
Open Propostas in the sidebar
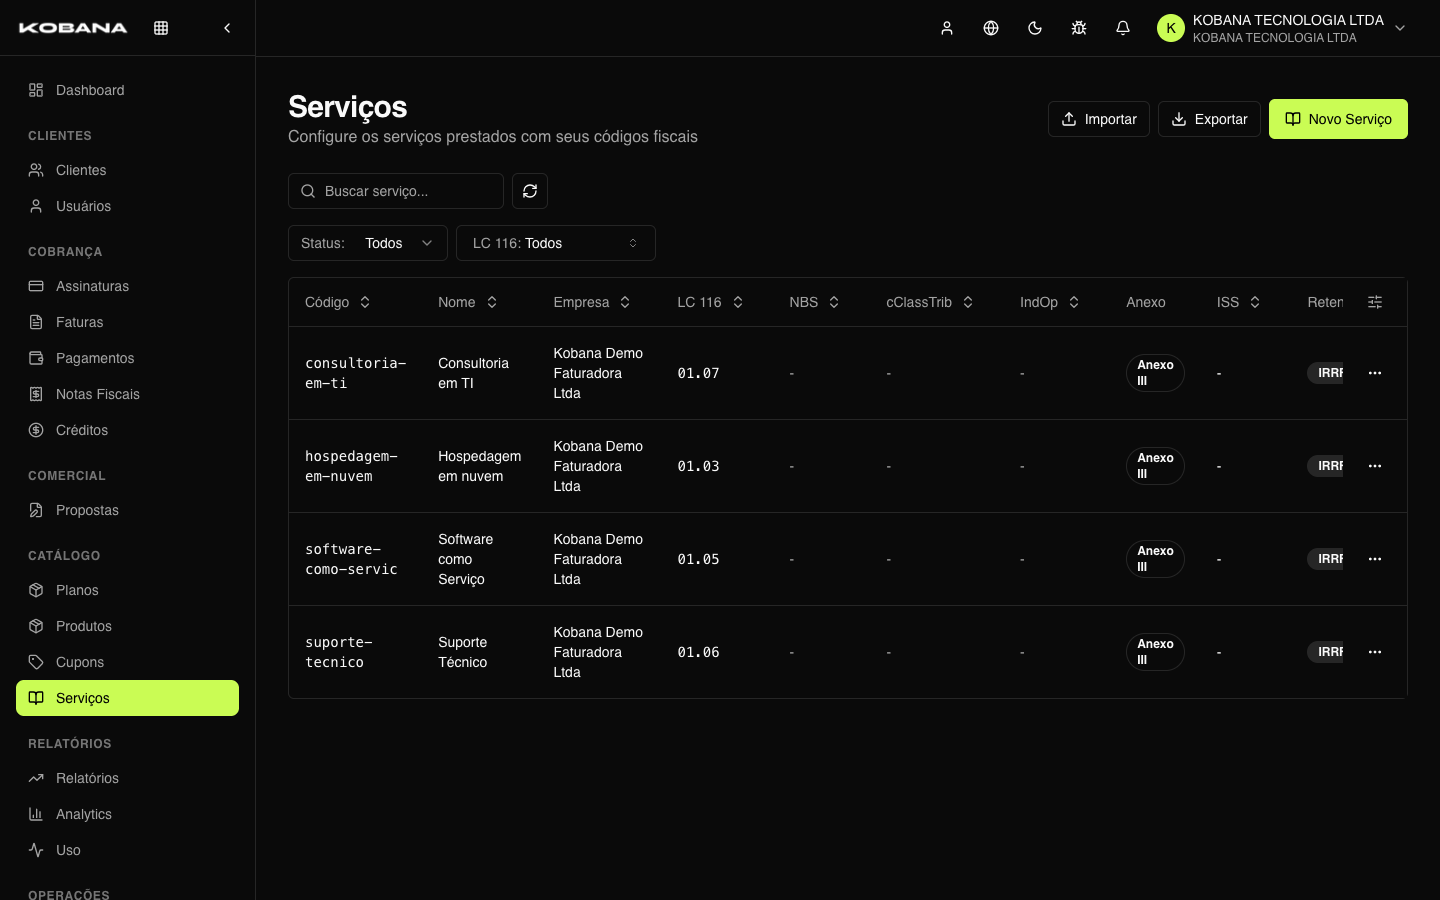(127, 510)
